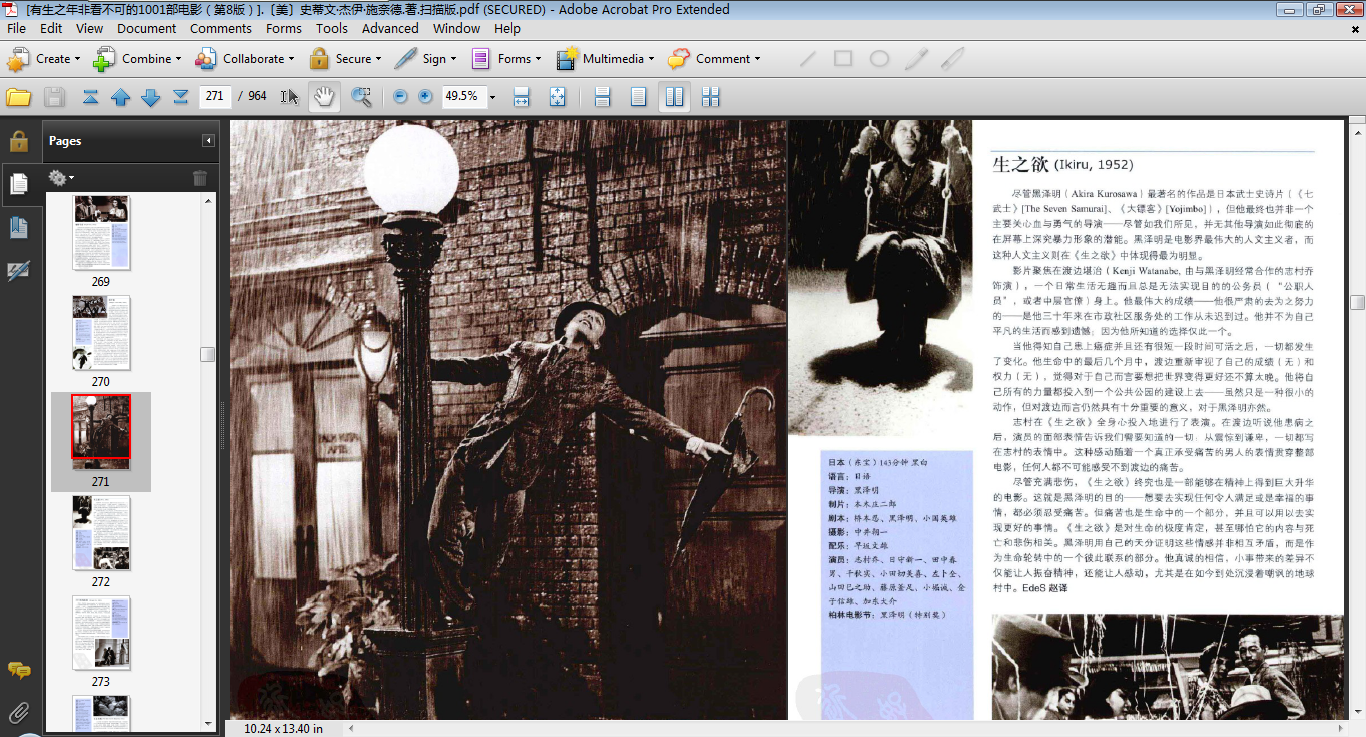Open the Comment dropdown
1366x737 pixels.
714,59
